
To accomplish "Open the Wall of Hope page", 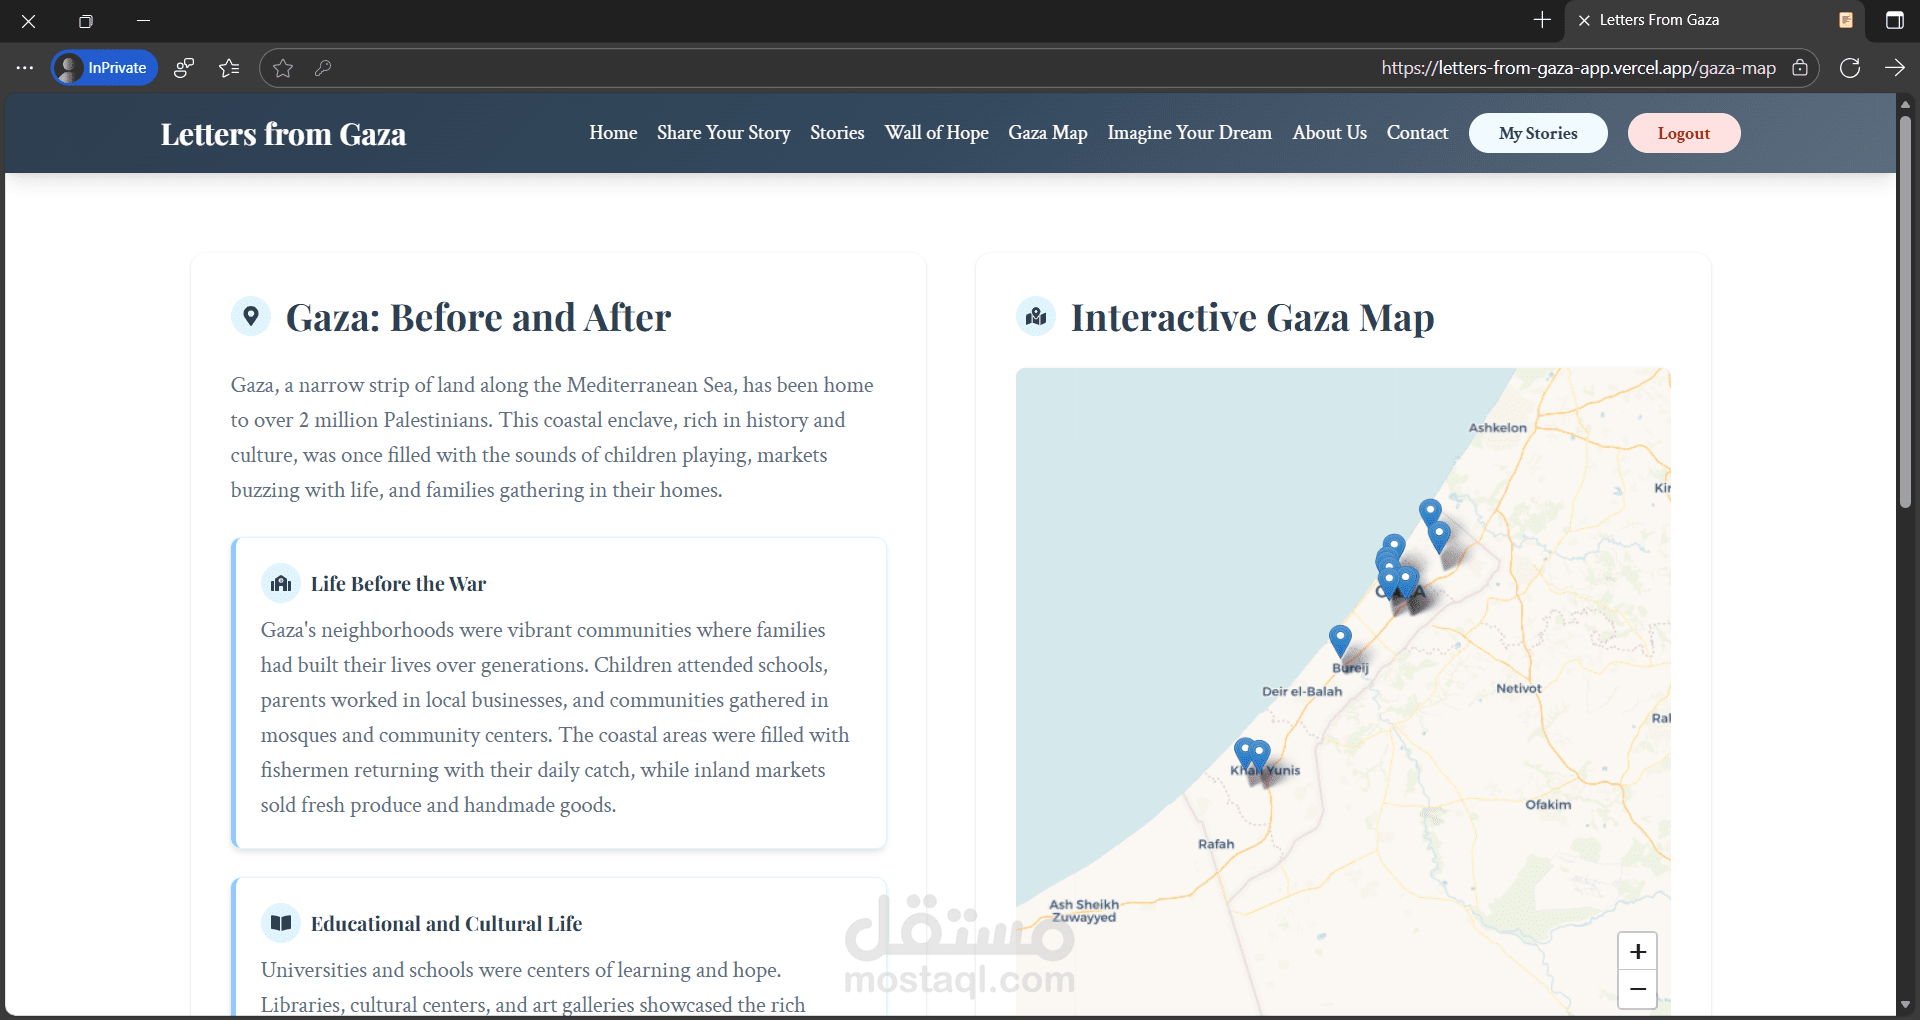I will coord(937,133).
